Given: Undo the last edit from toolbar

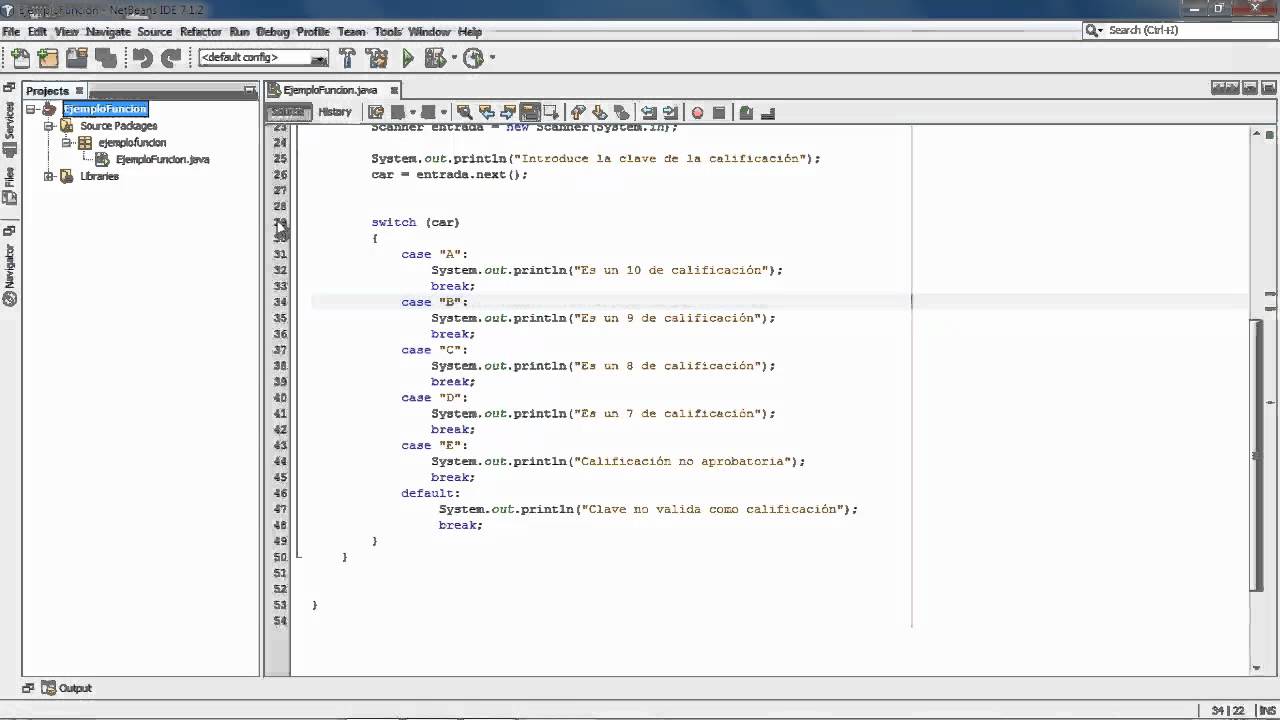Looking at the screenshot, I should [142, 58].
